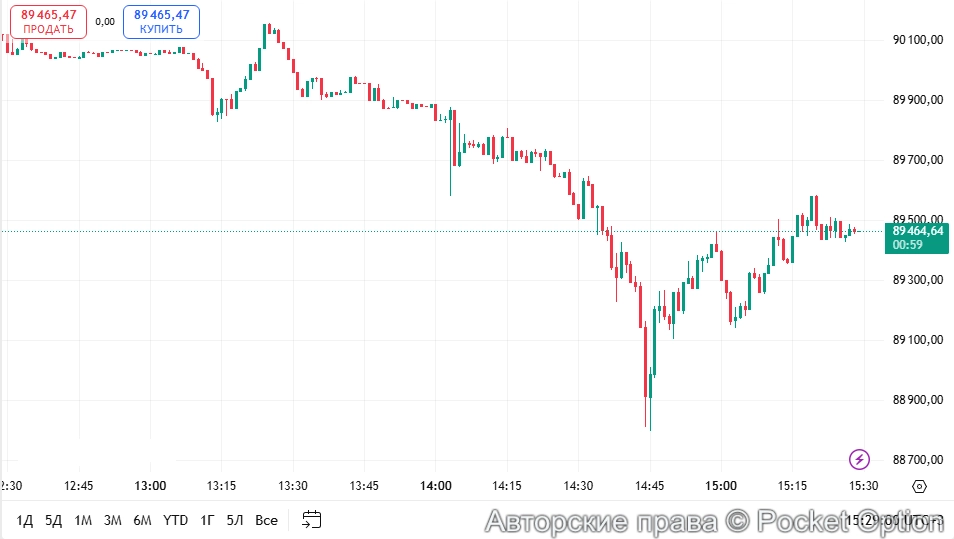Show all data with Все
Viewport: 954px width, 539px height.
[266, 520]
